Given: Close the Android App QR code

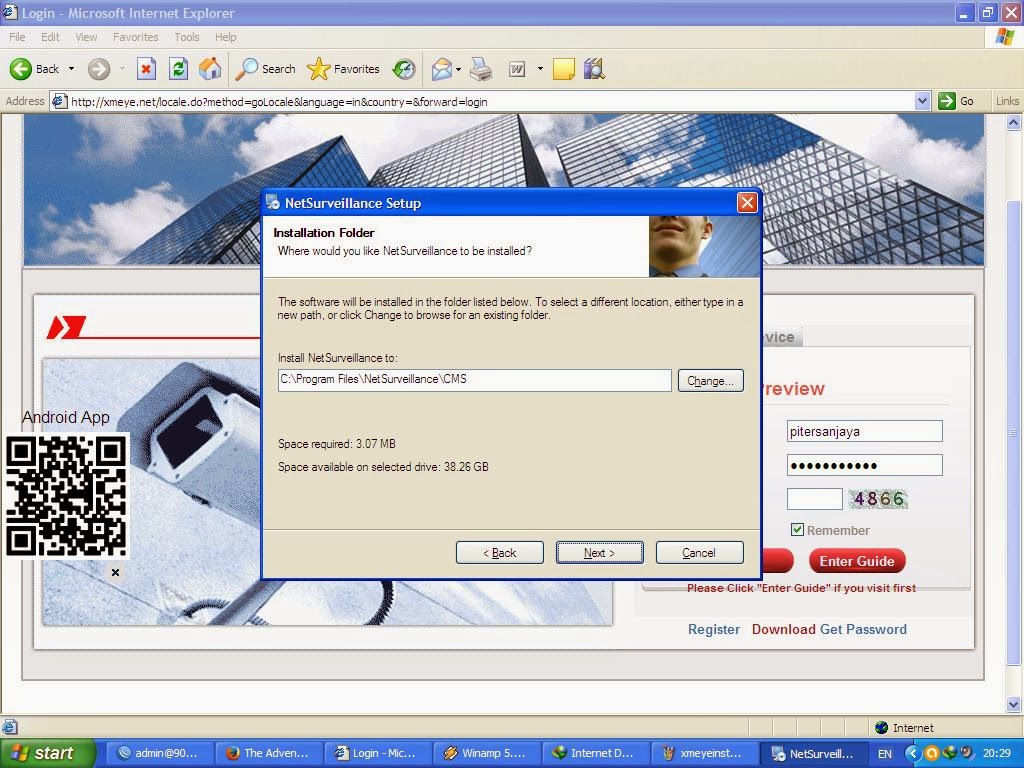Looking at the screenshot, I should pos(116,573).
